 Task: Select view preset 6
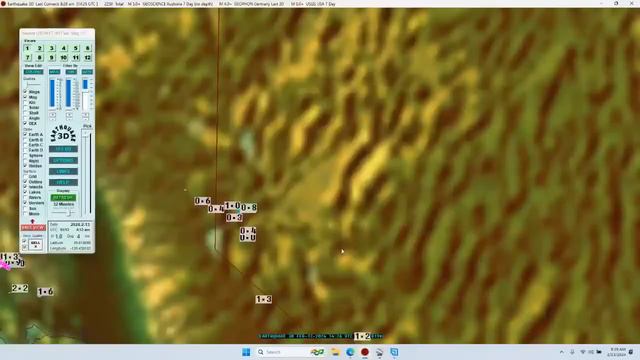(87, 48)
